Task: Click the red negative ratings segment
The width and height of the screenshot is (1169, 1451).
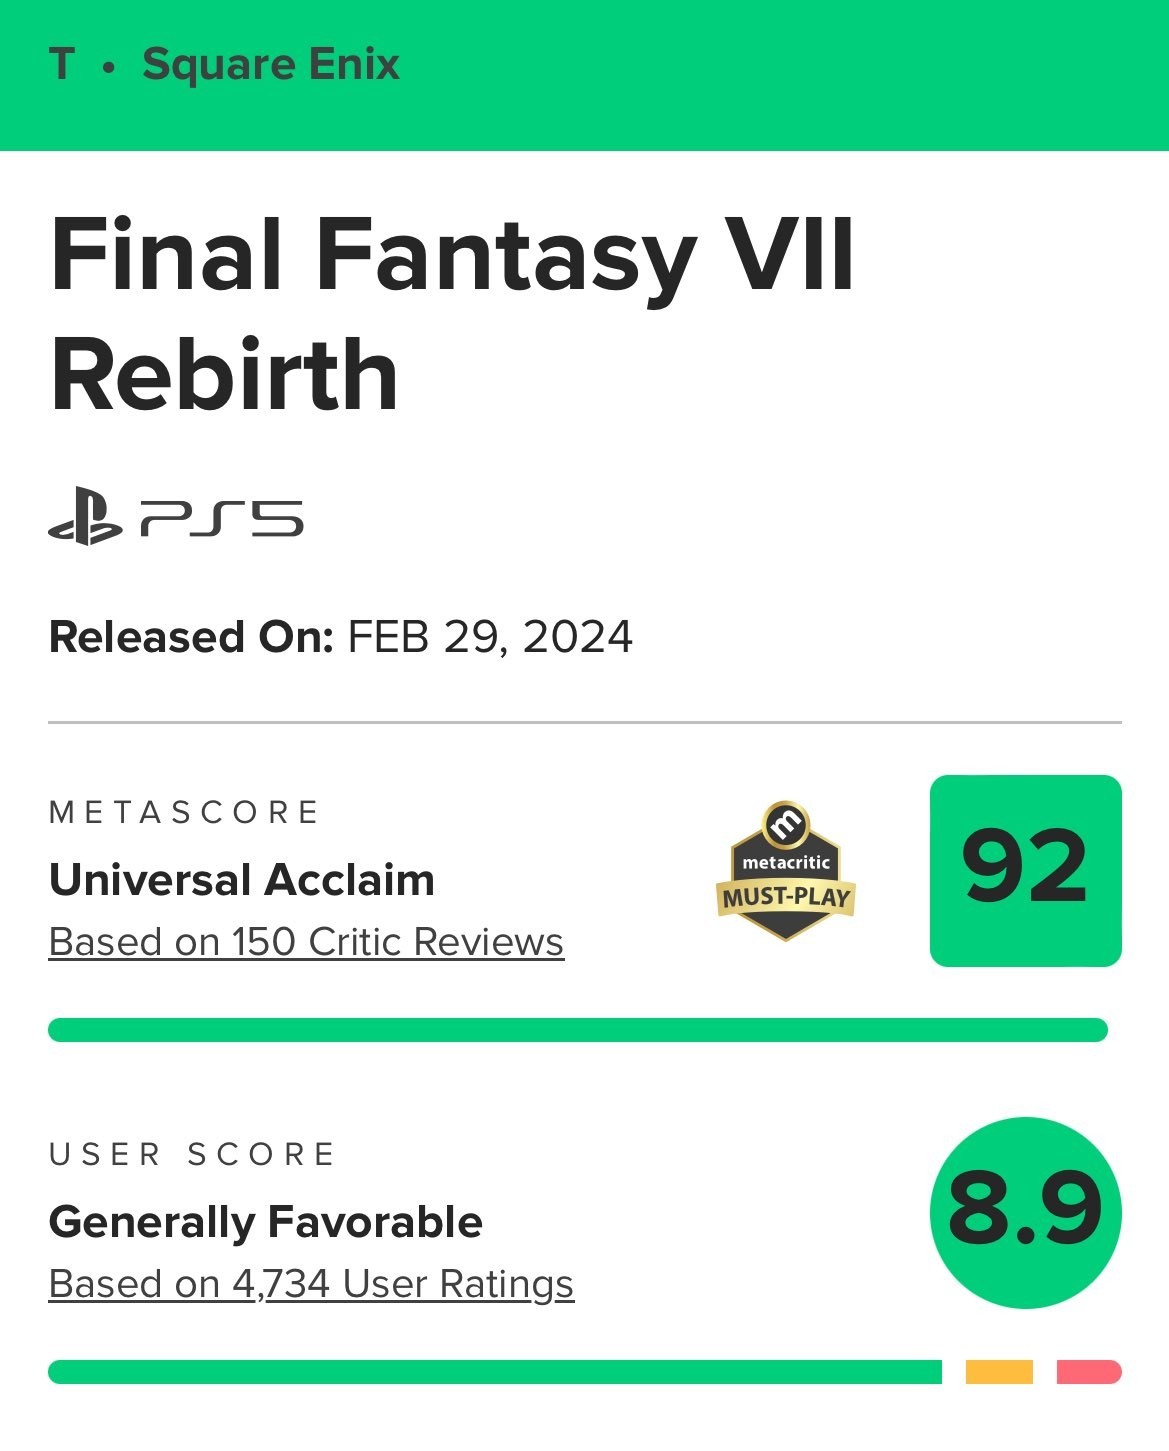Action: tap(1089, 1372)
